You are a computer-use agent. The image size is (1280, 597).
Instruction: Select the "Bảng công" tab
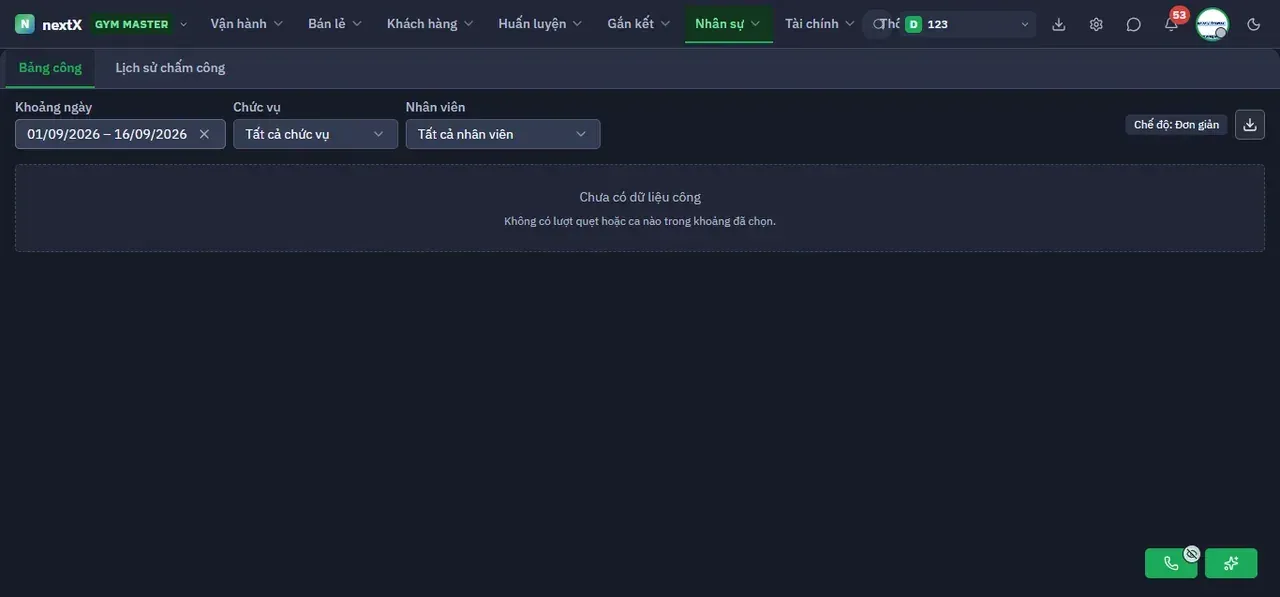pos(50,68)
